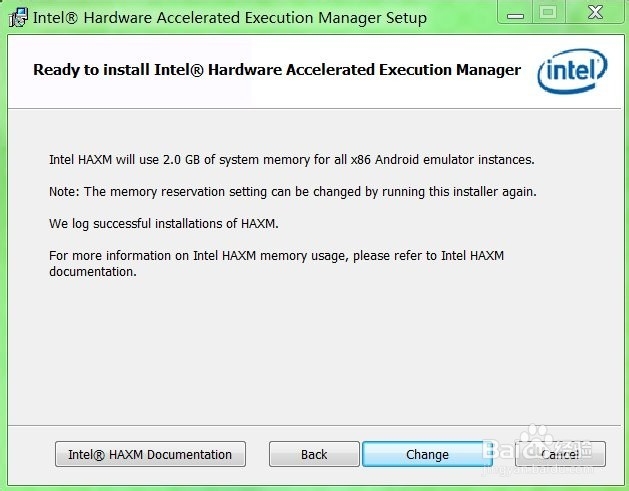Click the 'Note: The memory reservation setting' line
This screenshot has height=491, width=629.
point(293,192)
